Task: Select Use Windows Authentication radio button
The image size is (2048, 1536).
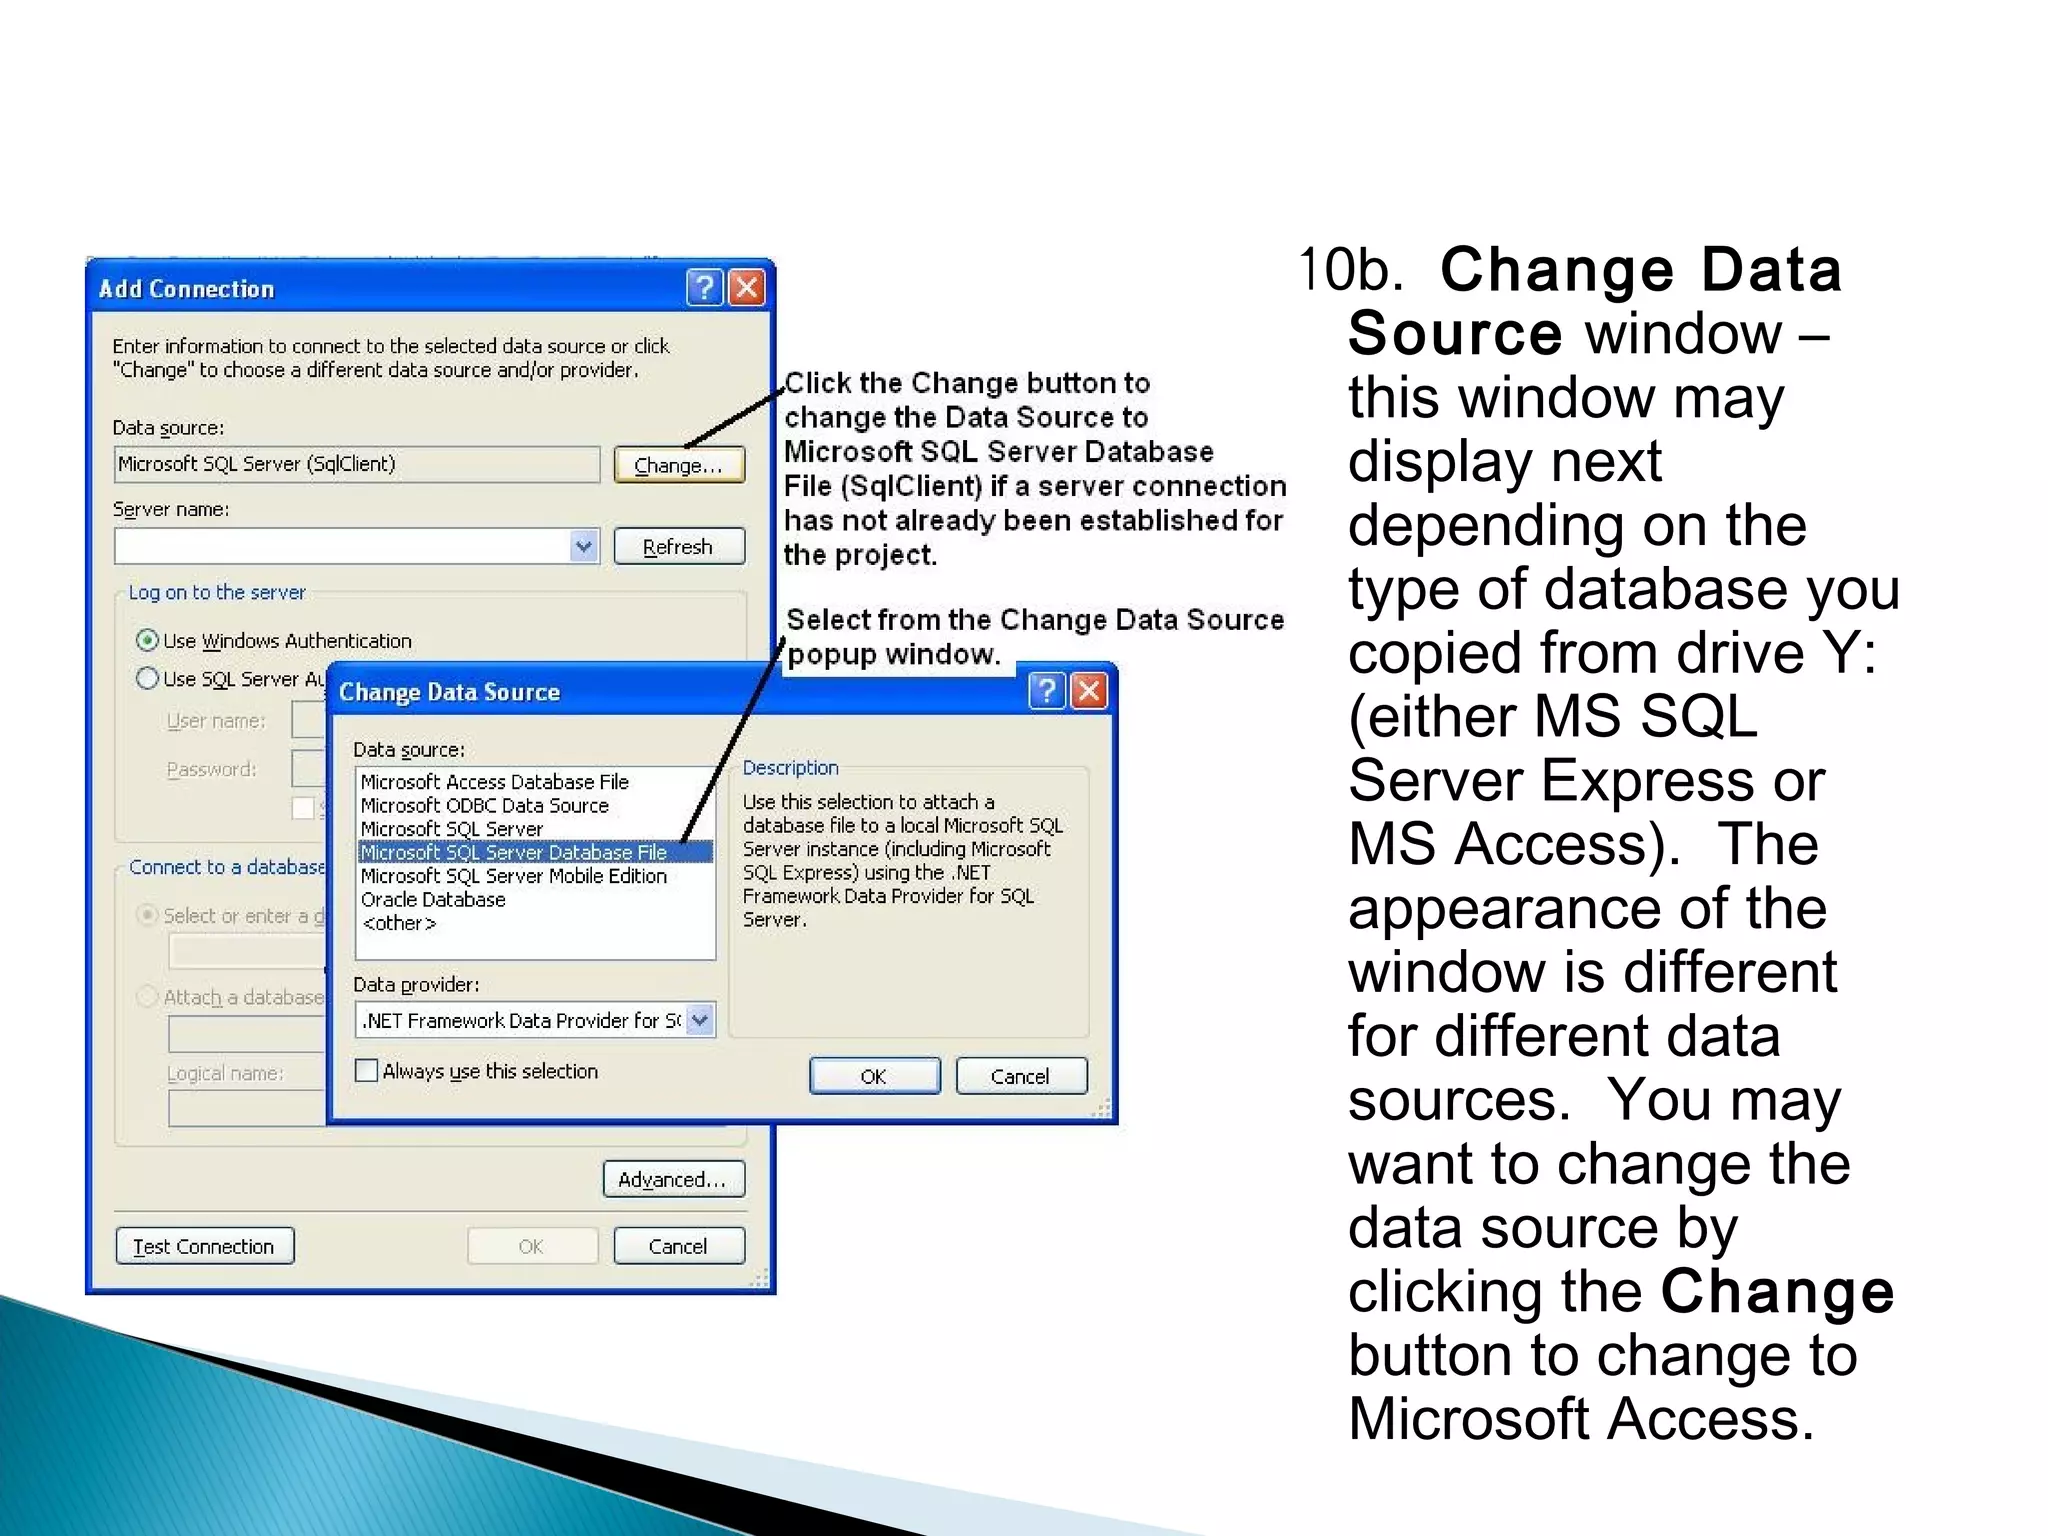Action: point(147,640)
